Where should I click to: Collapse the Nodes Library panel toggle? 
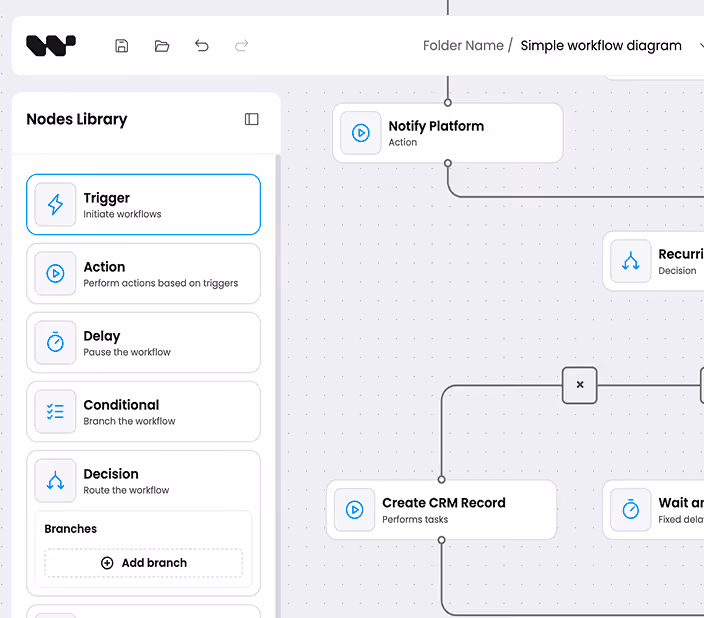click(x=251, y=119)
